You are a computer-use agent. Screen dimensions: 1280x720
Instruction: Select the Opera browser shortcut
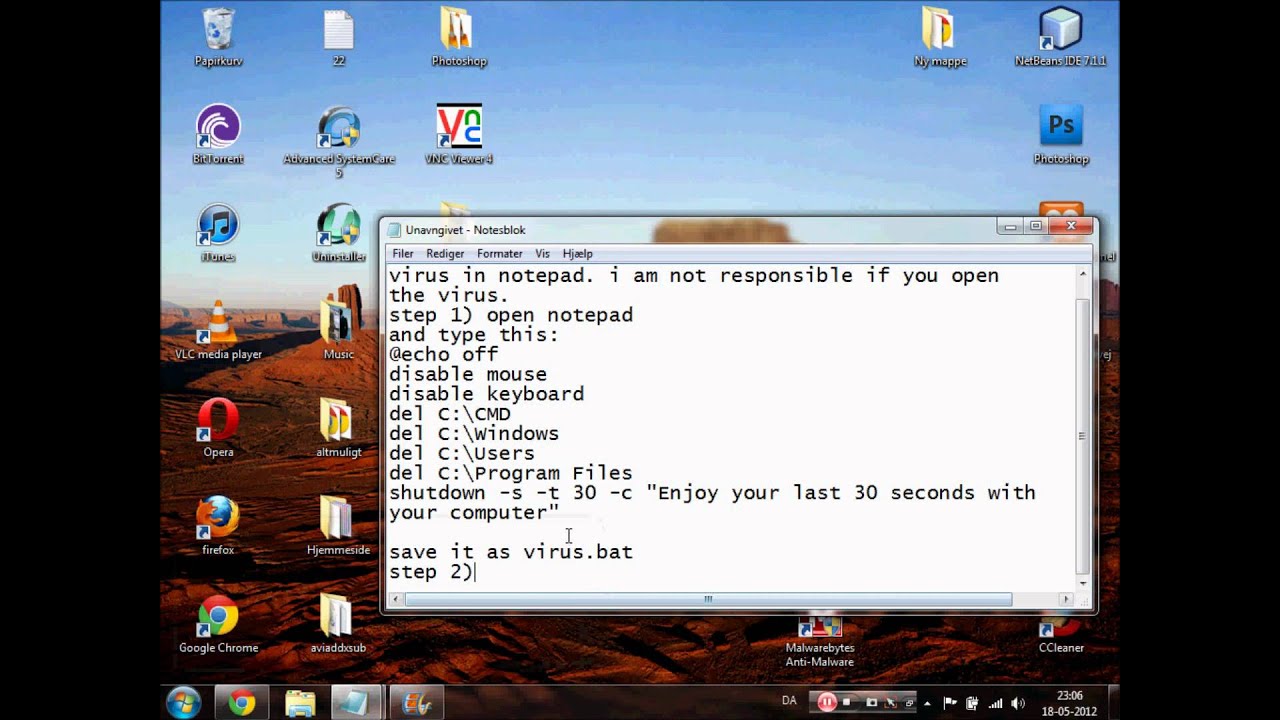[x=218, y=428]
